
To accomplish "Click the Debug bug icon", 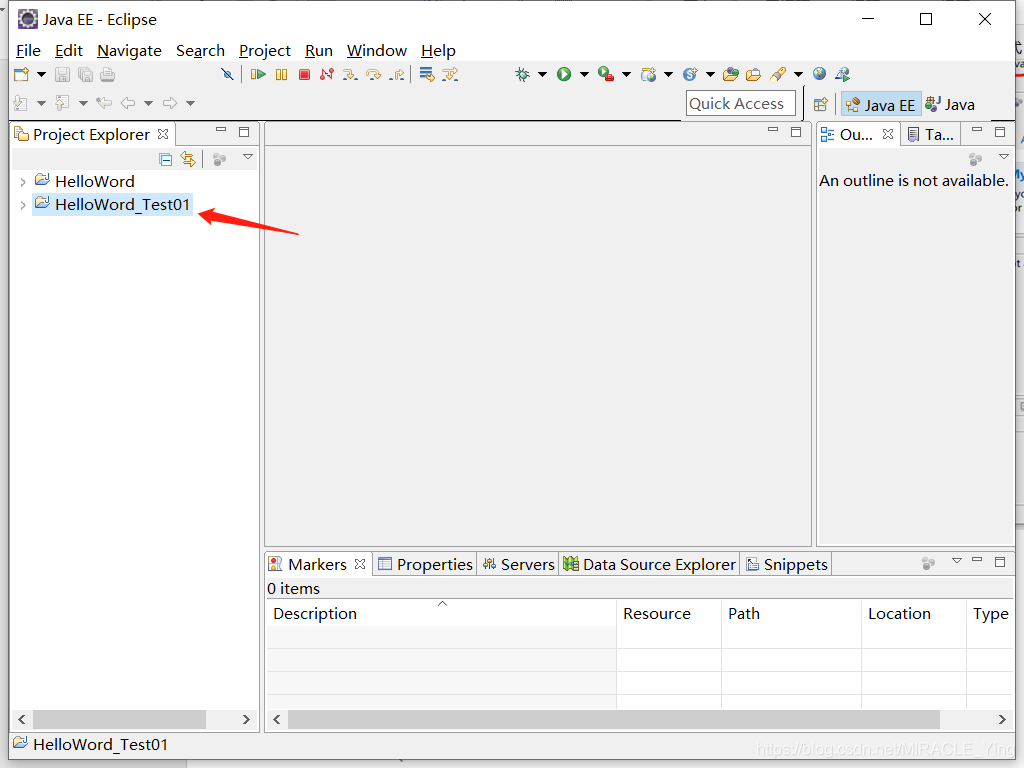I will pyautogui.click(x=522, y=74).
